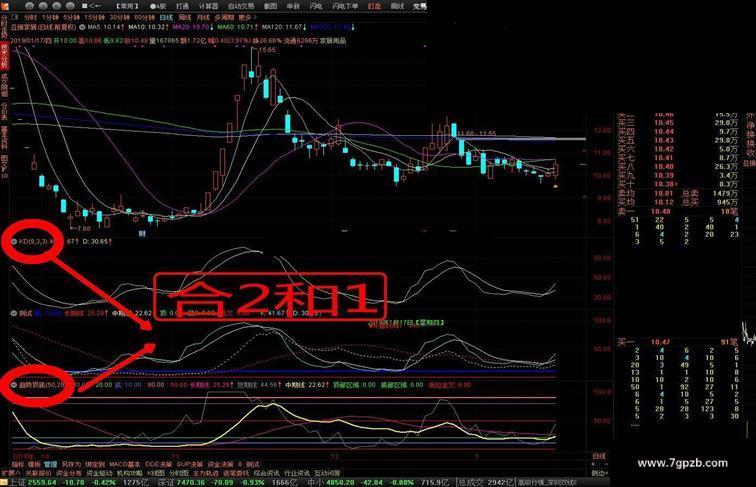Switch to the 60分钟 period tab
The image size is (756, 487).
pyautogui.click(x=145, y=17)
